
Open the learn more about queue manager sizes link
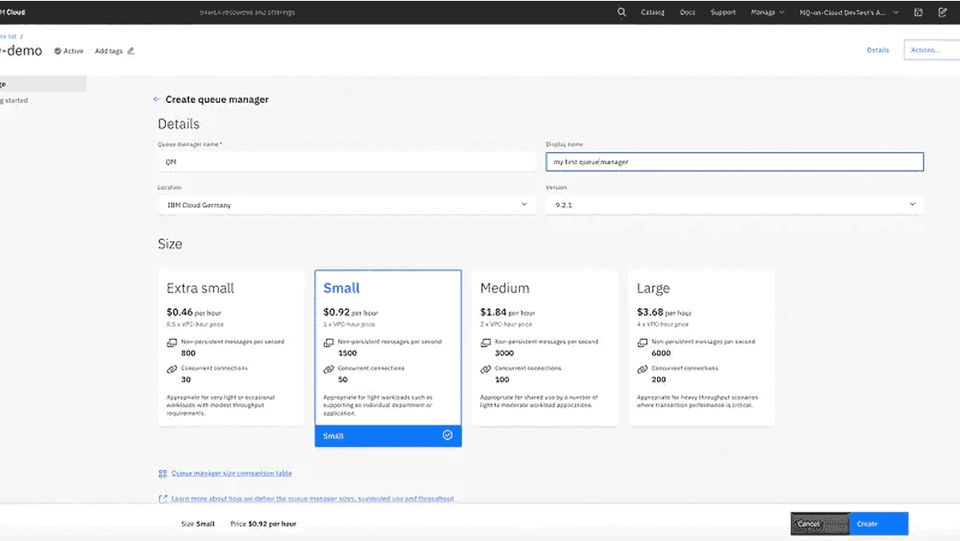312,499
